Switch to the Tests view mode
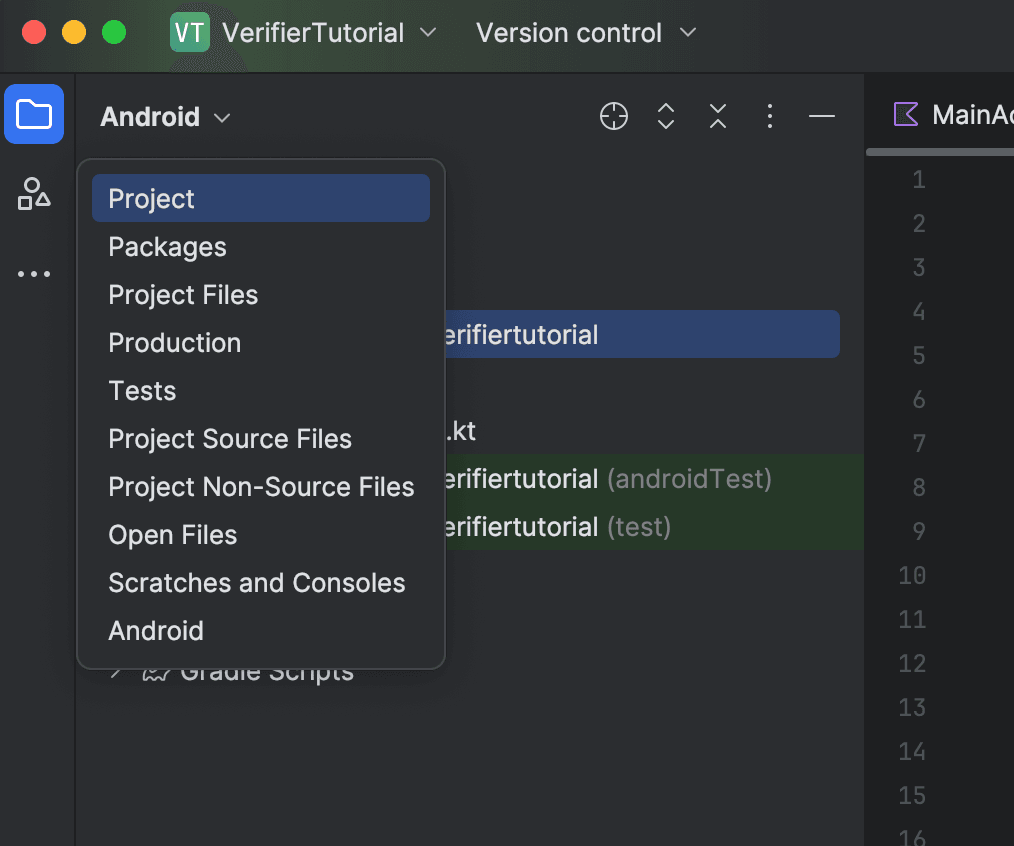Viewport: 1014px width, 846px height. tap(142, 390)
